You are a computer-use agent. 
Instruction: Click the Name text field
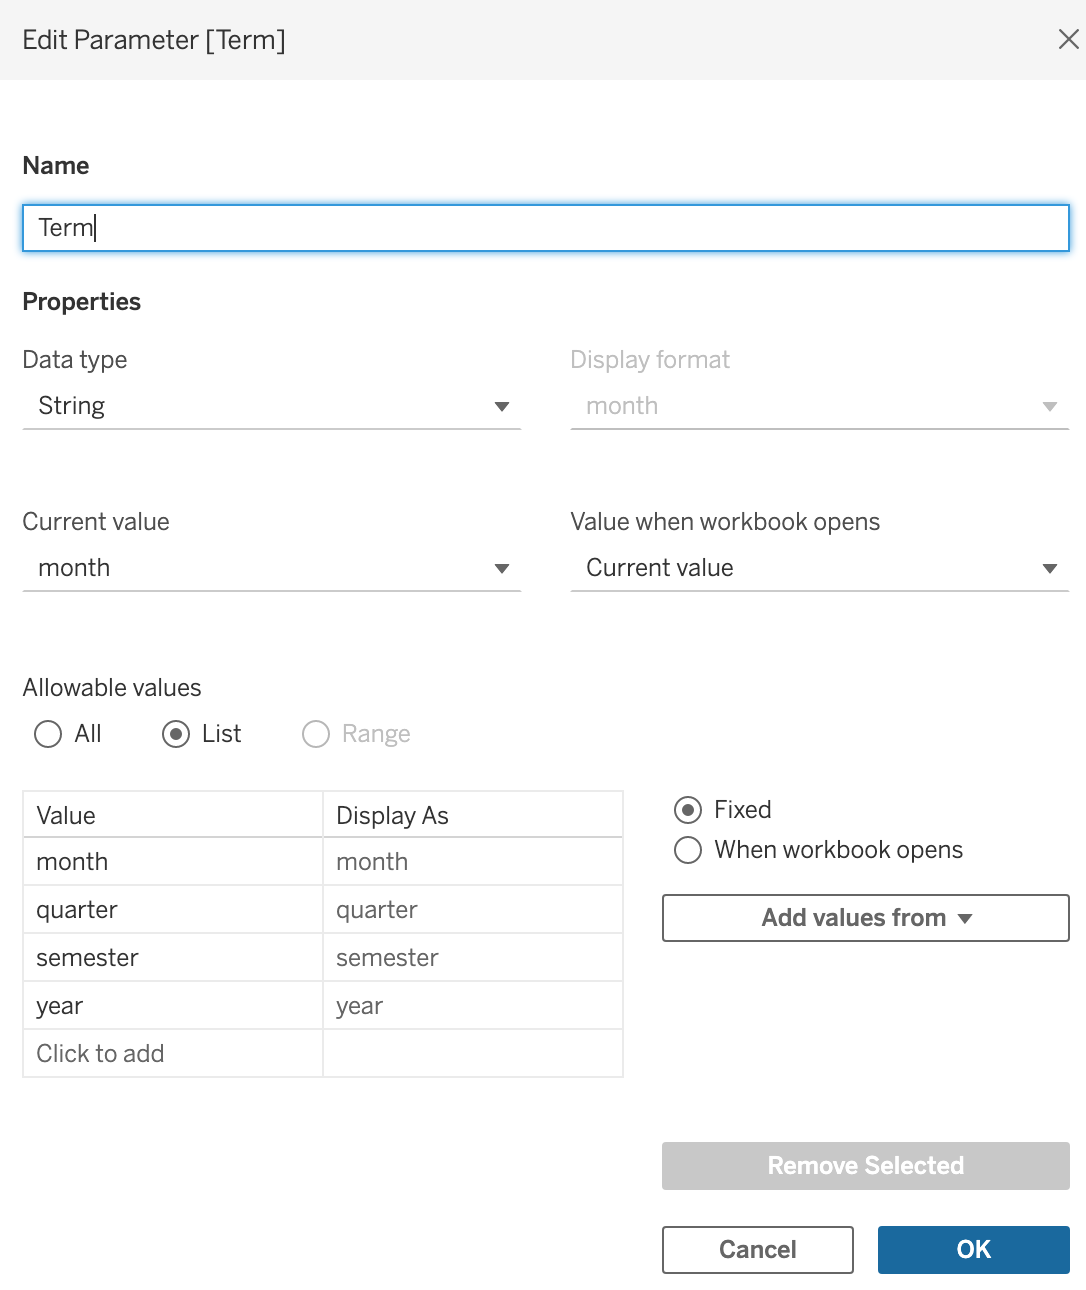[x=546, y=228]
